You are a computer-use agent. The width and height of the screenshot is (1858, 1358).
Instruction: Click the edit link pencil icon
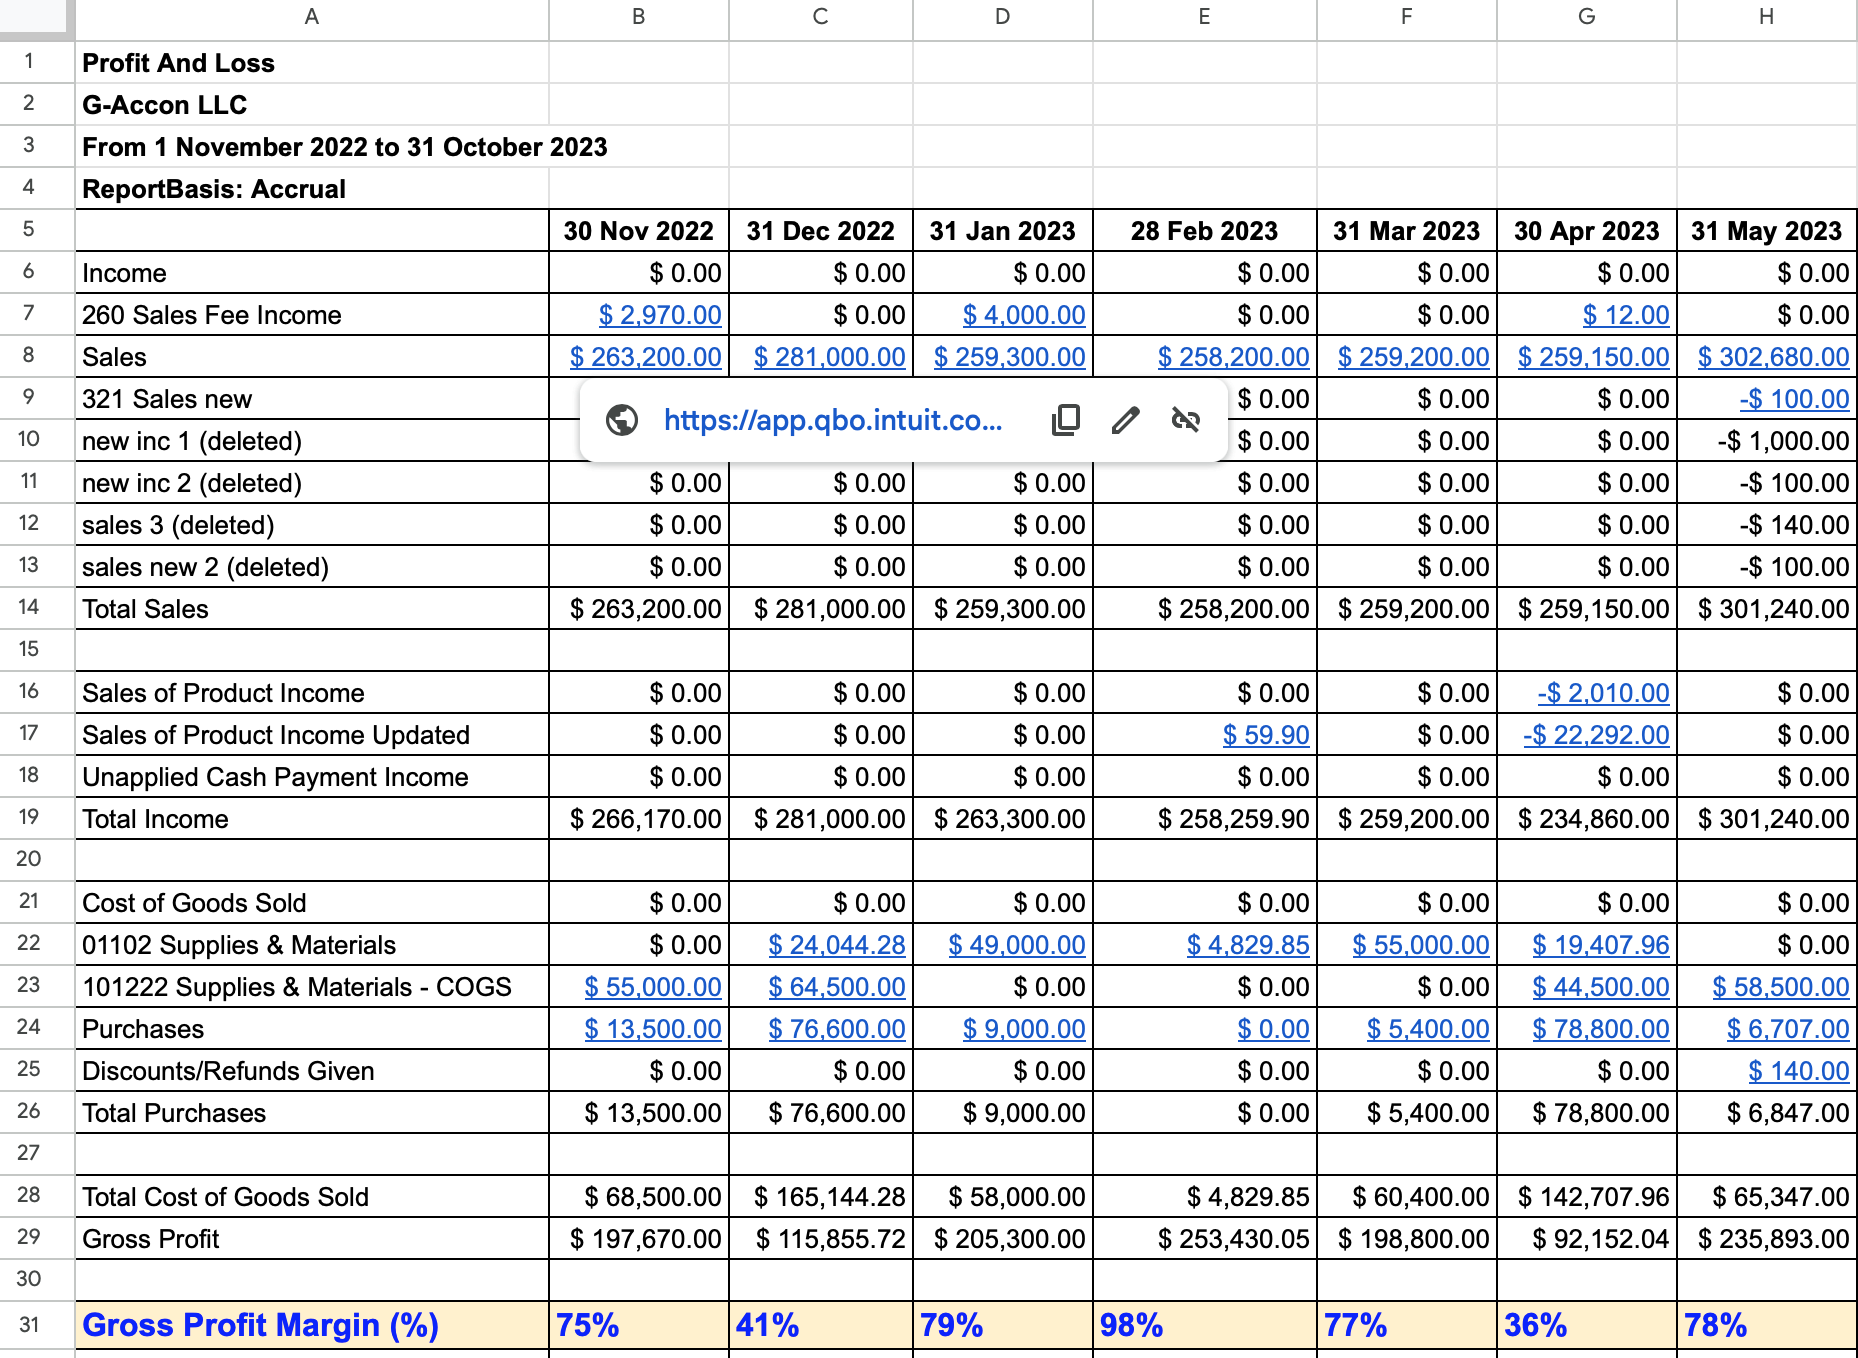pyautogui.click(x=1126, y=420)
